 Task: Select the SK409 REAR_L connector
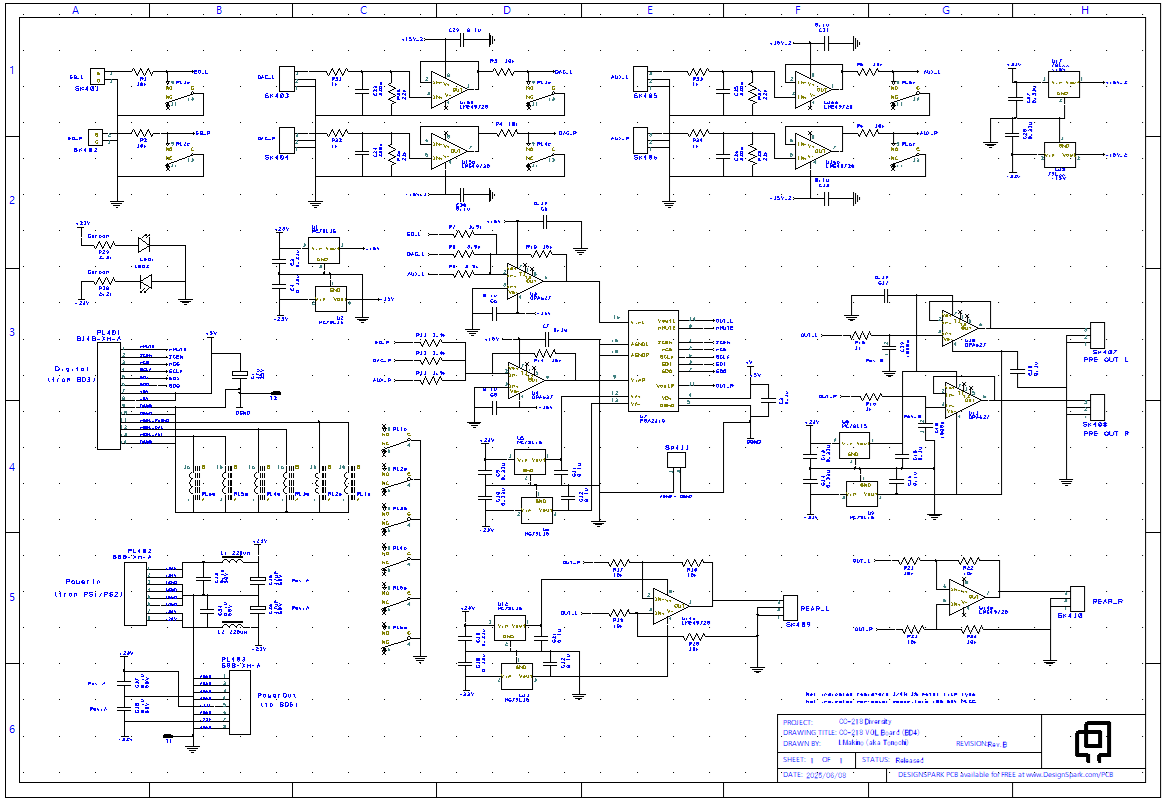click(x=791, y=607)
